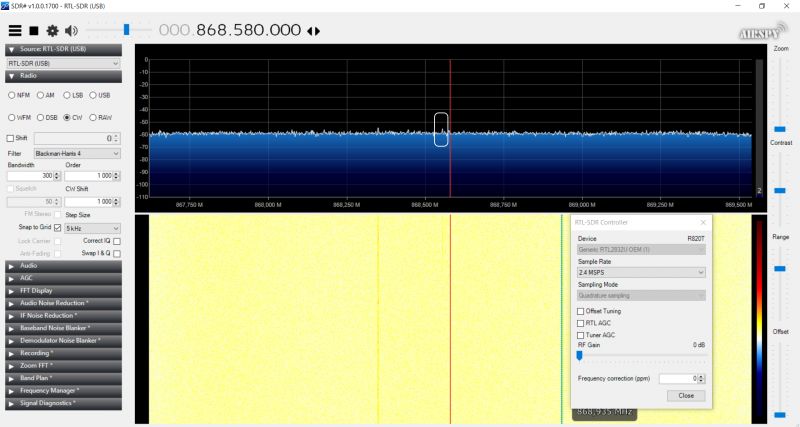This screenshot has width=800, height=427.
Task: Mute audio with the speaker icon
Action: click(x=71, y=31)
